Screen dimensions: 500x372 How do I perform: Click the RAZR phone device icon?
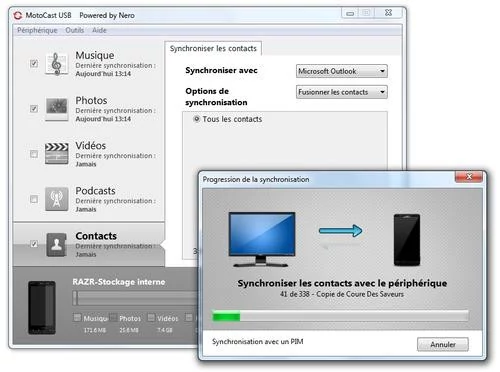pyautogui.click(x=42, y=307)
